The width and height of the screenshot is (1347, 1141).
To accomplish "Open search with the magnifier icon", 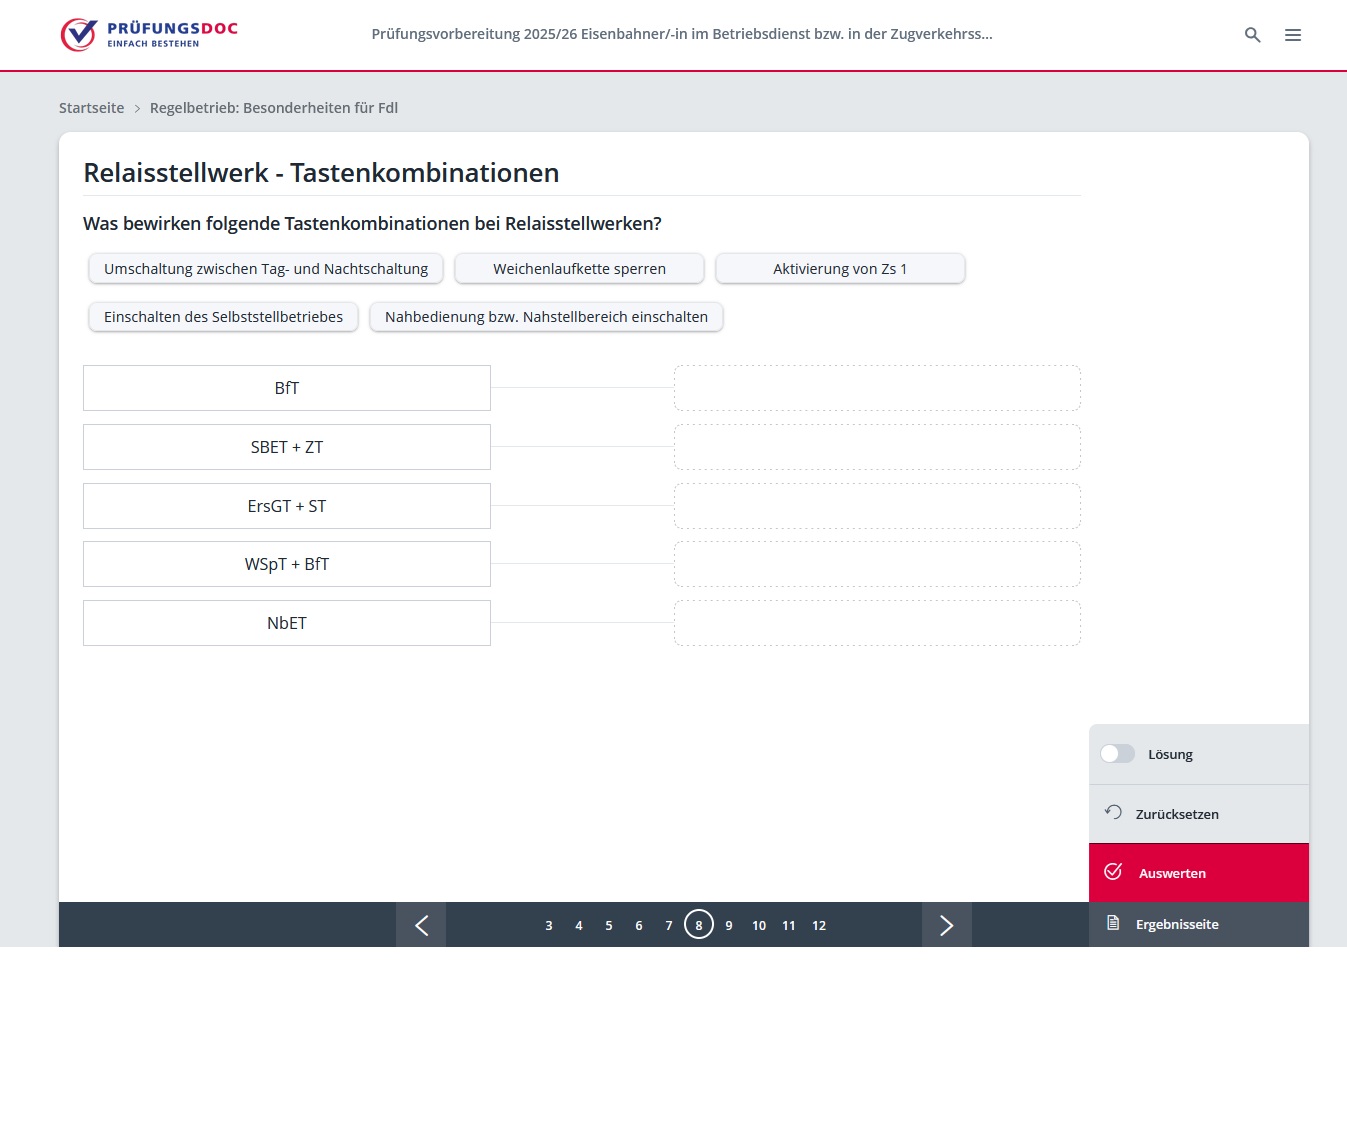I will (1252, 35).
